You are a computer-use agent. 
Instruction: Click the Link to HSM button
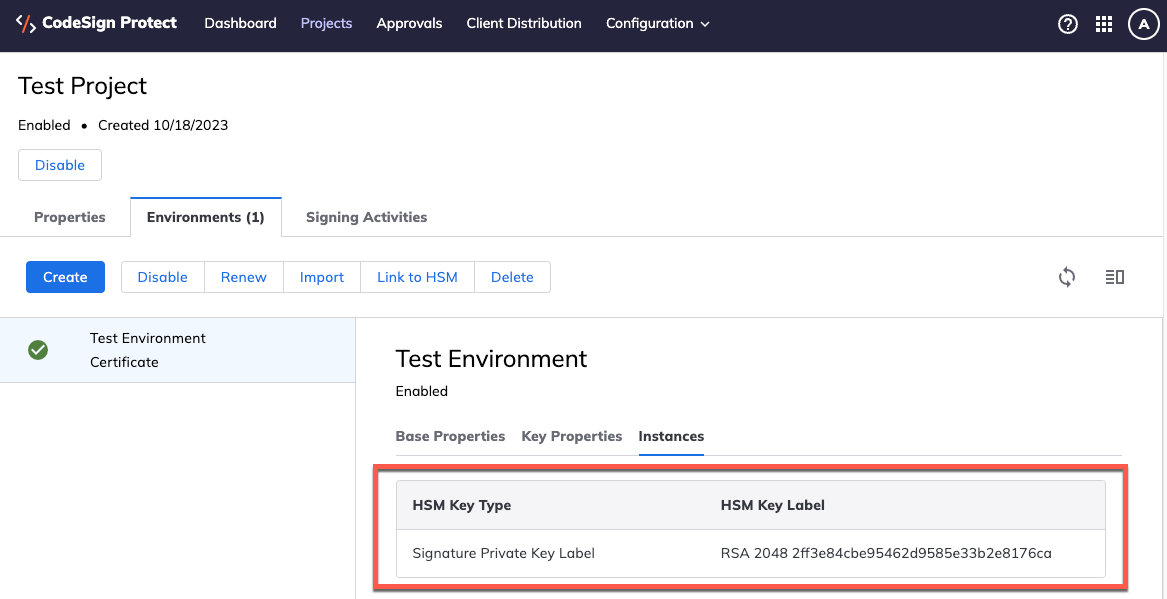[x=417, y=277]
